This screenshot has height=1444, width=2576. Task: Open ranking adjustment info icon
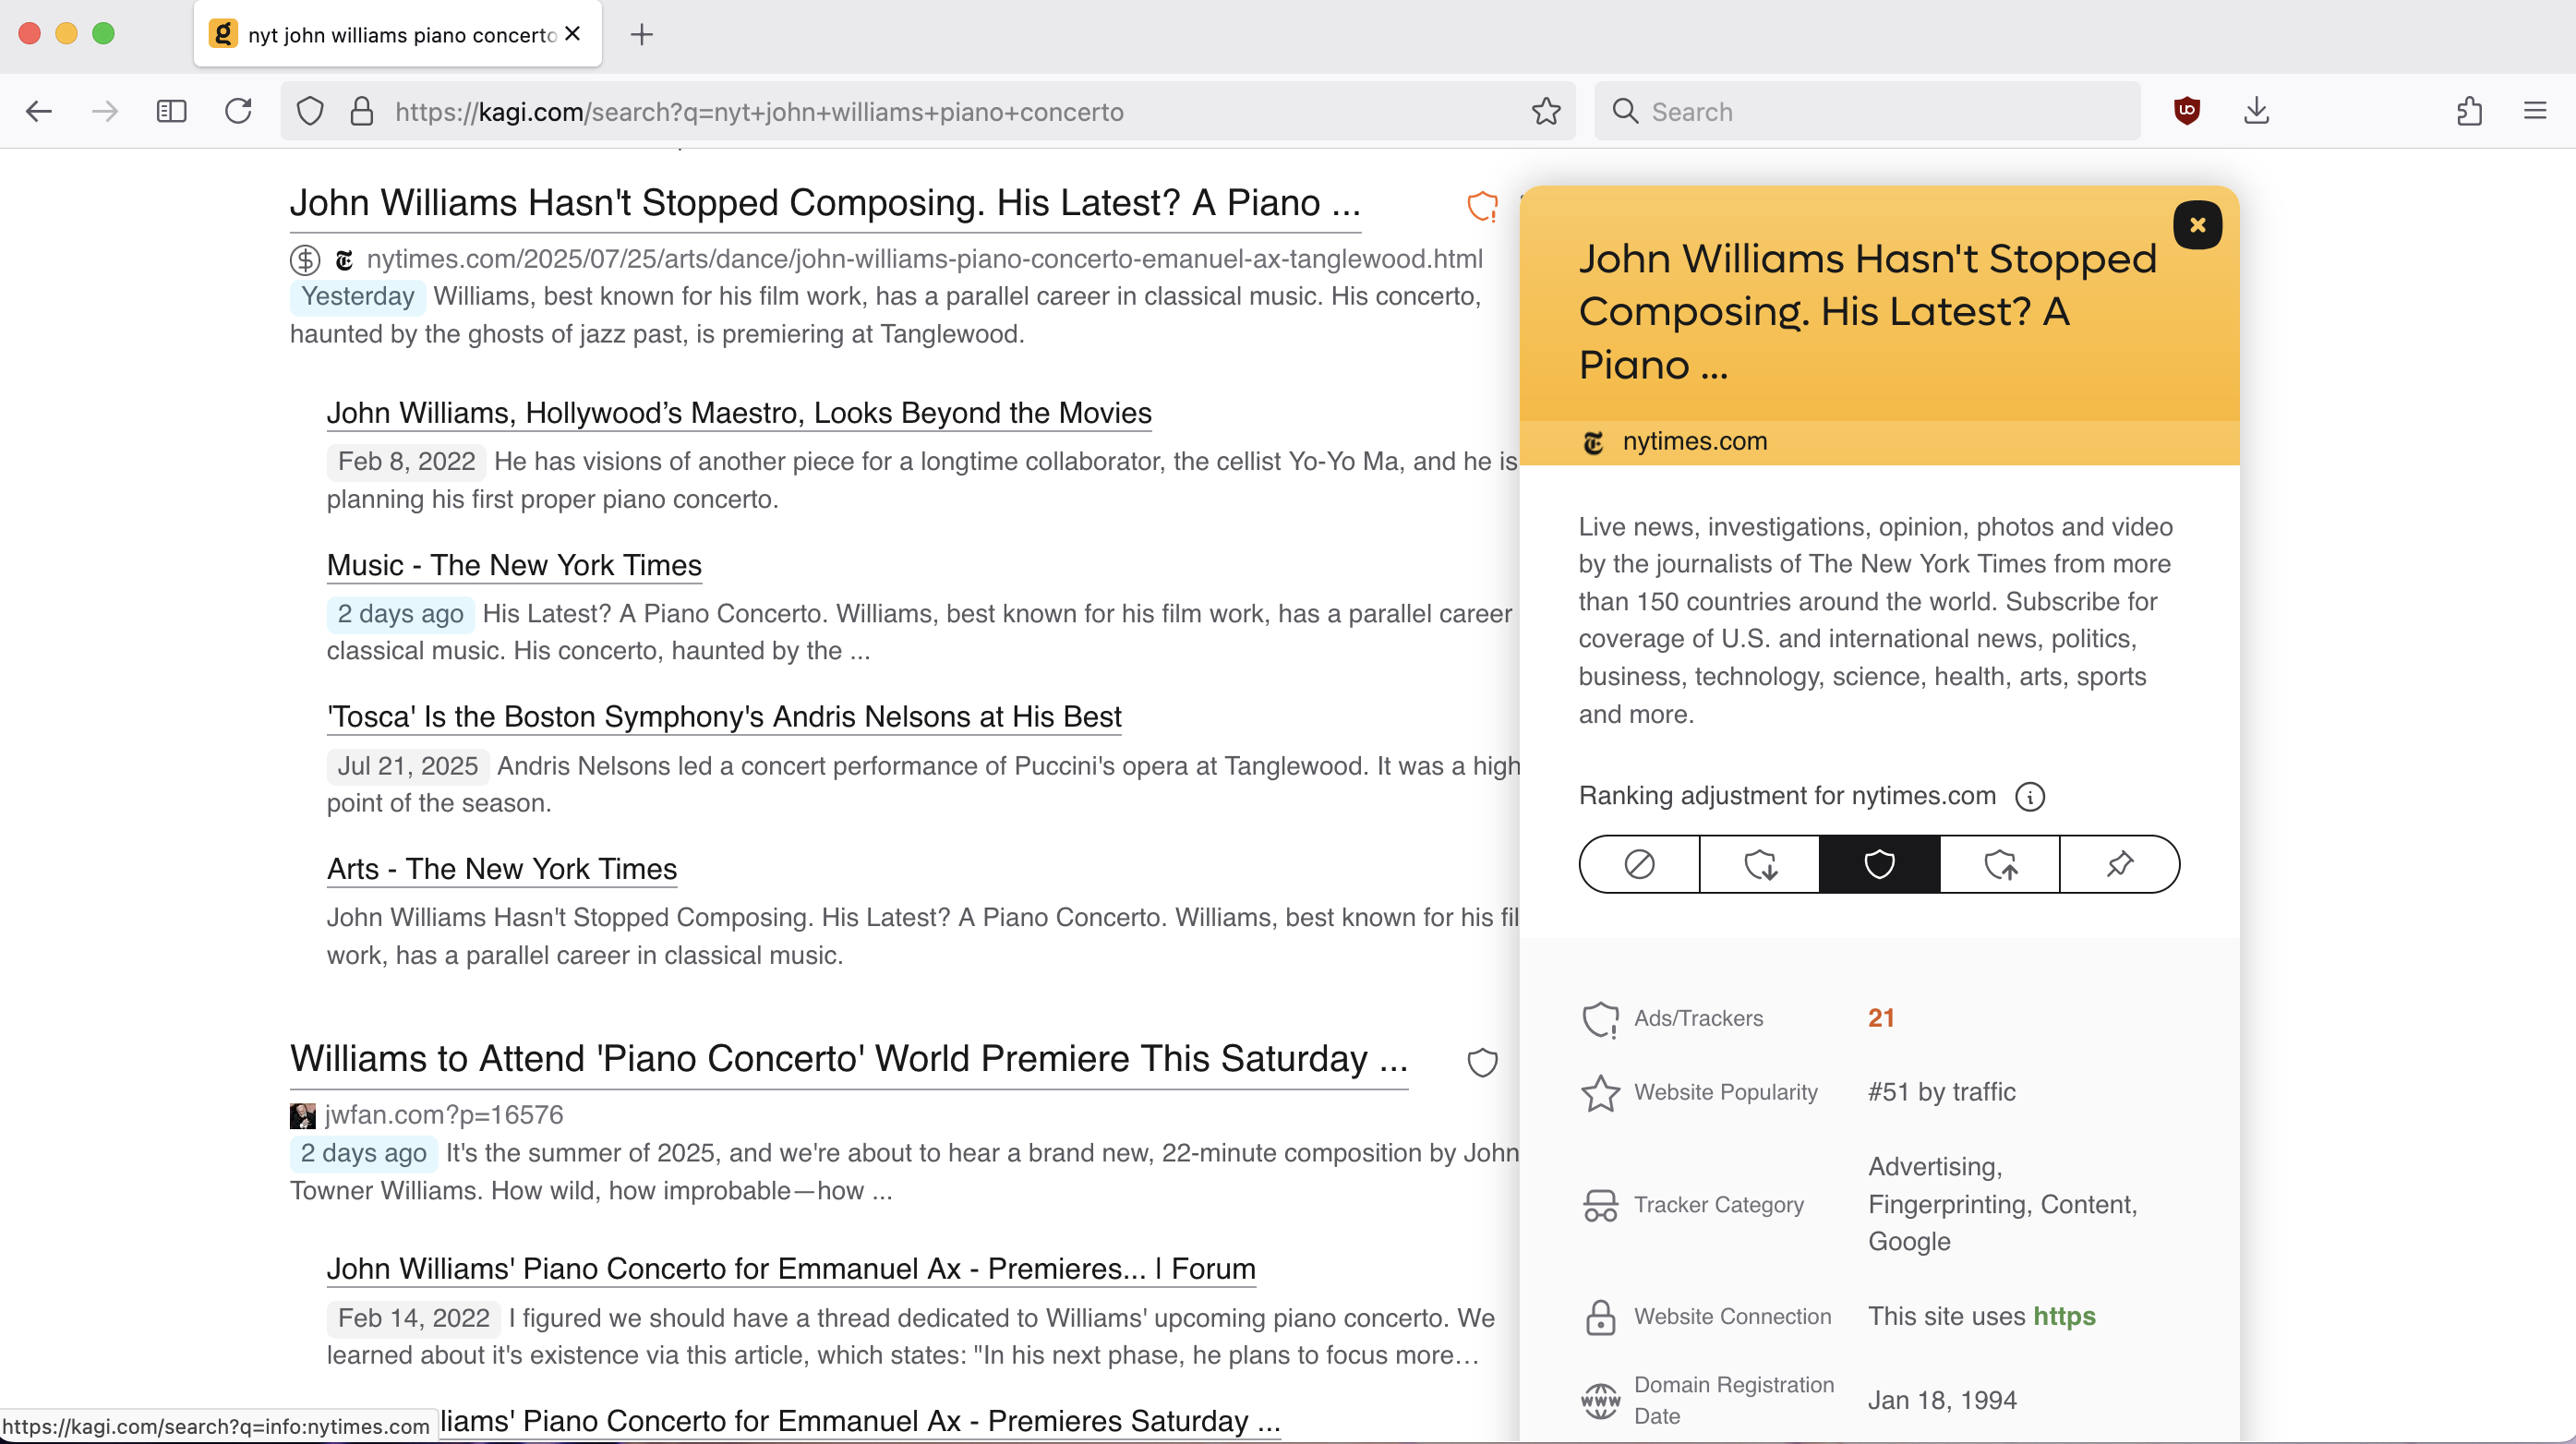point(2029,796)
